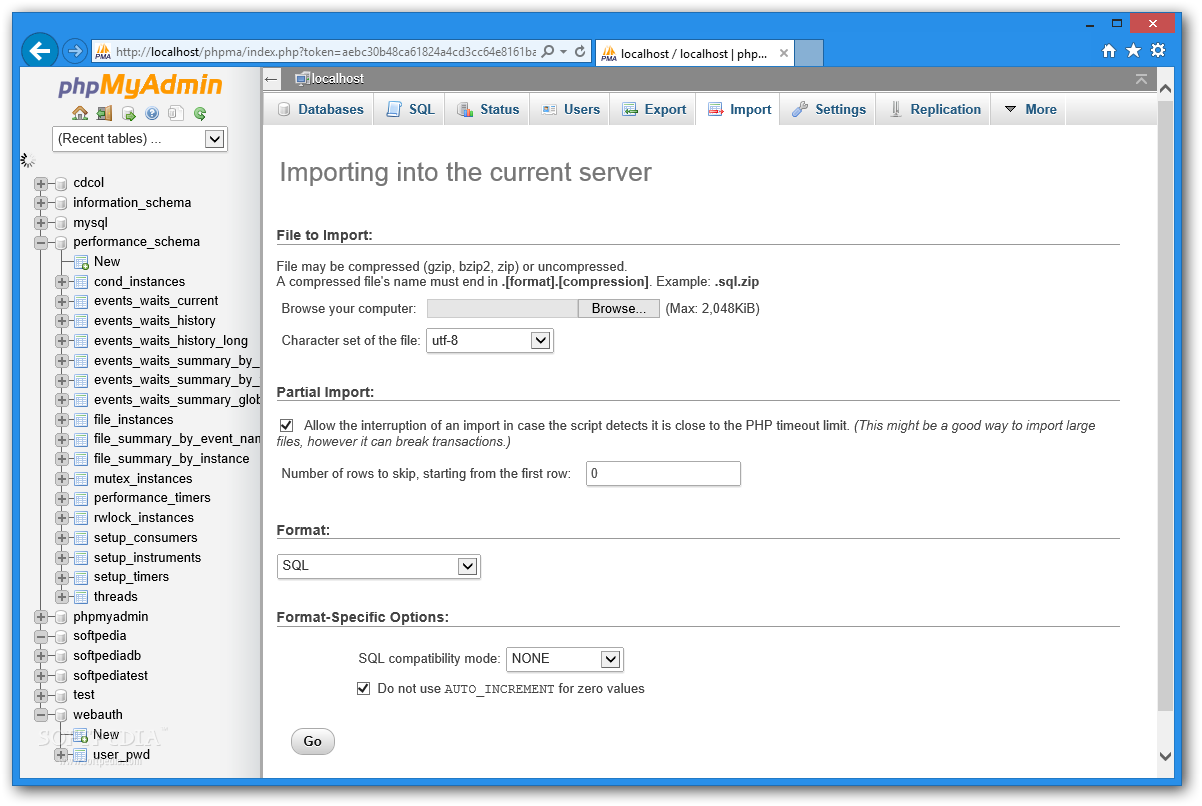This screenshot has height=806, width=1202.
Task: Open address bar autocomplete dropdown arrow
Action: click(564, 51)
